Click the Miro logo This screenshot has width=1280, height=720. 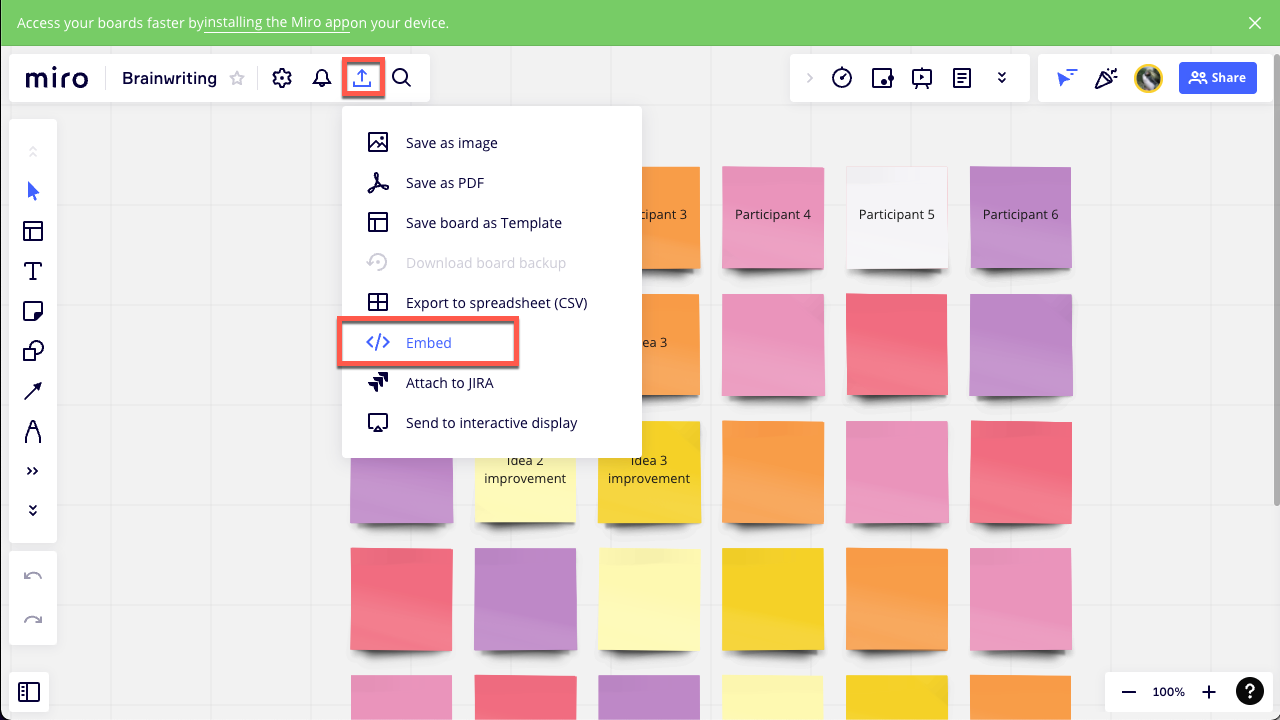[x=57, y=78]
